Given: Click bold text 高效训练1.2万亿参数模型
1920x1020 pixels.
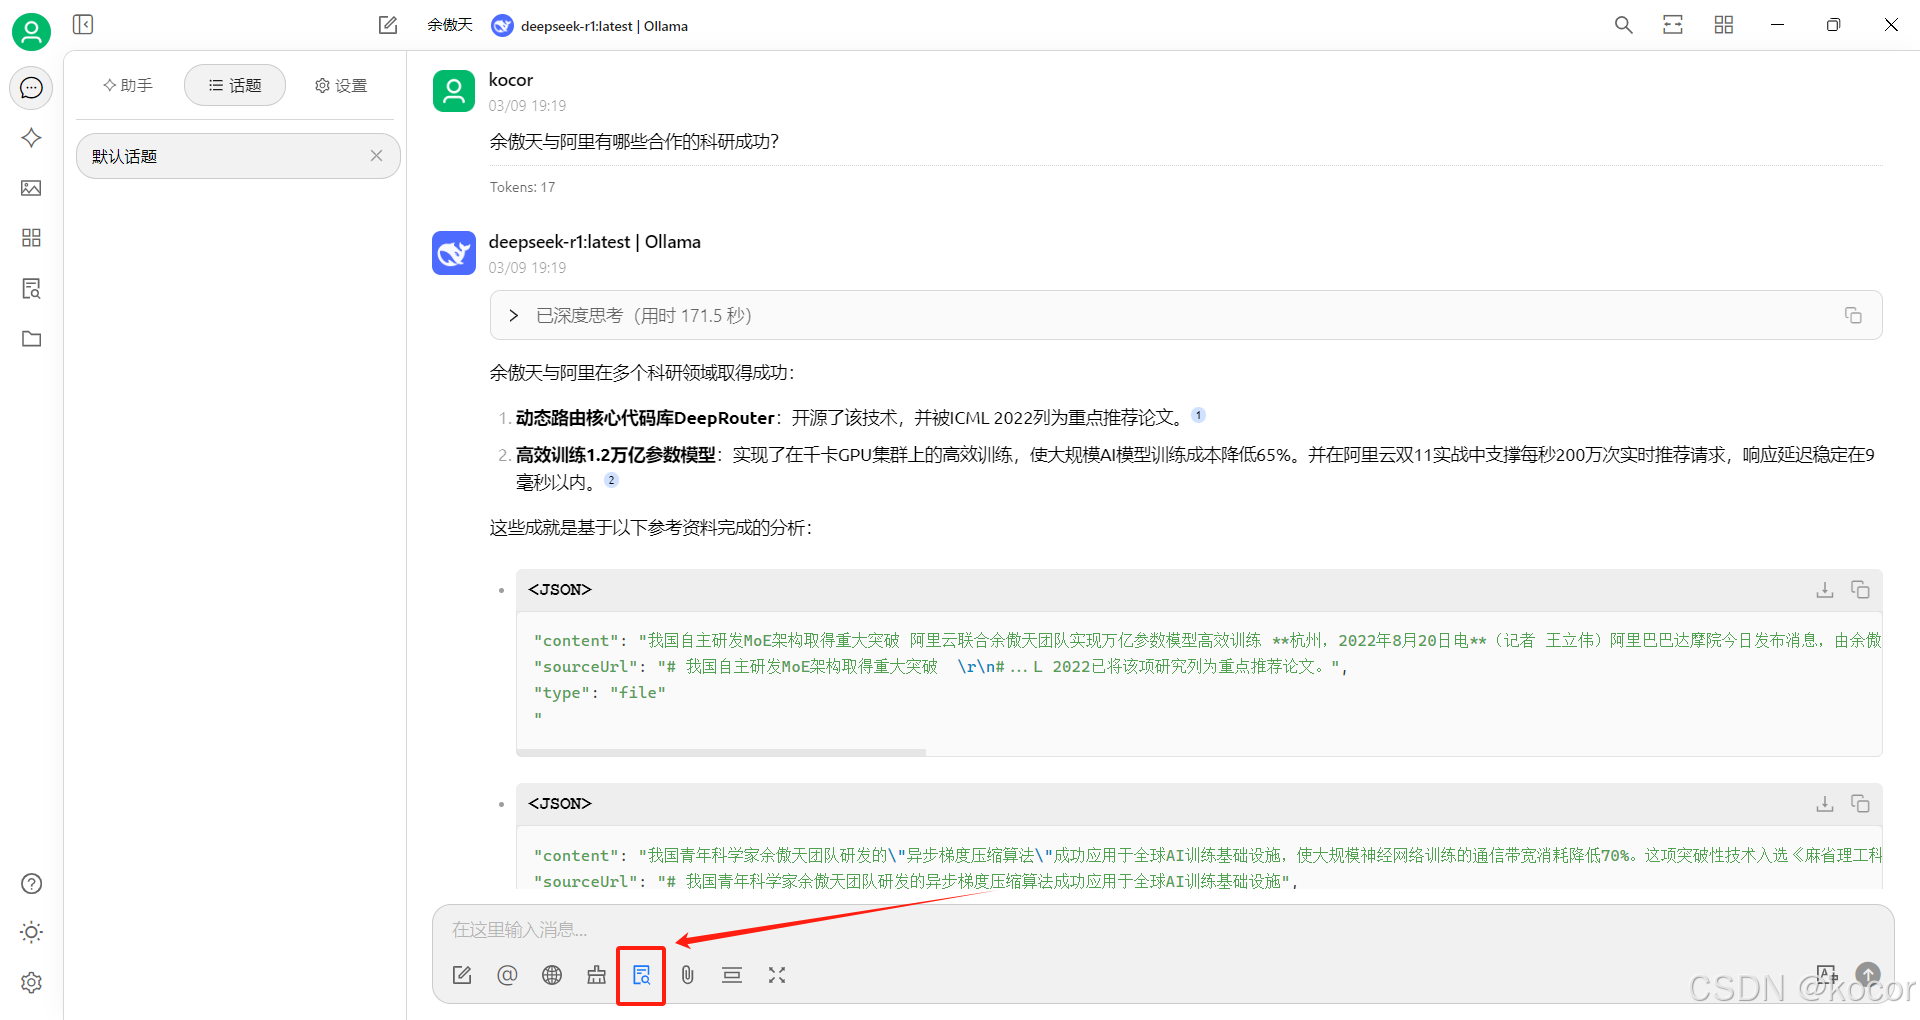Looking at the screenshot, I should [616, 455].
